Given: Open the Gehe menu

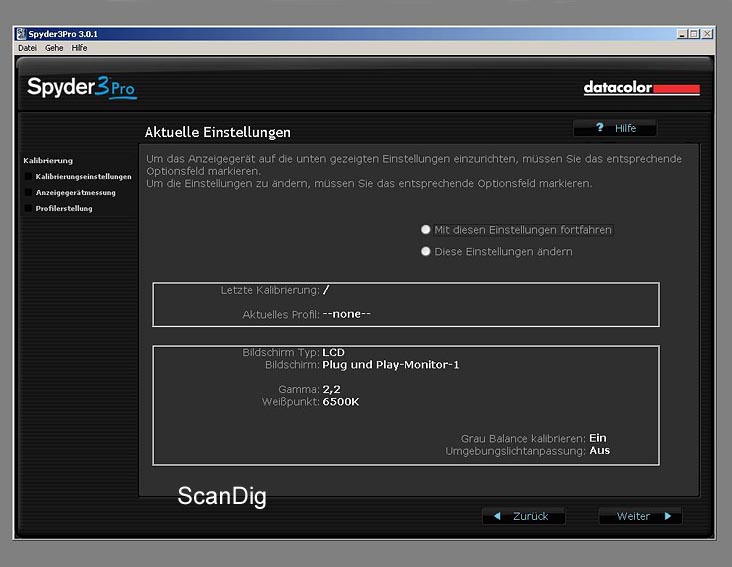Looking at the screenshot, I should tap(54, 48).
